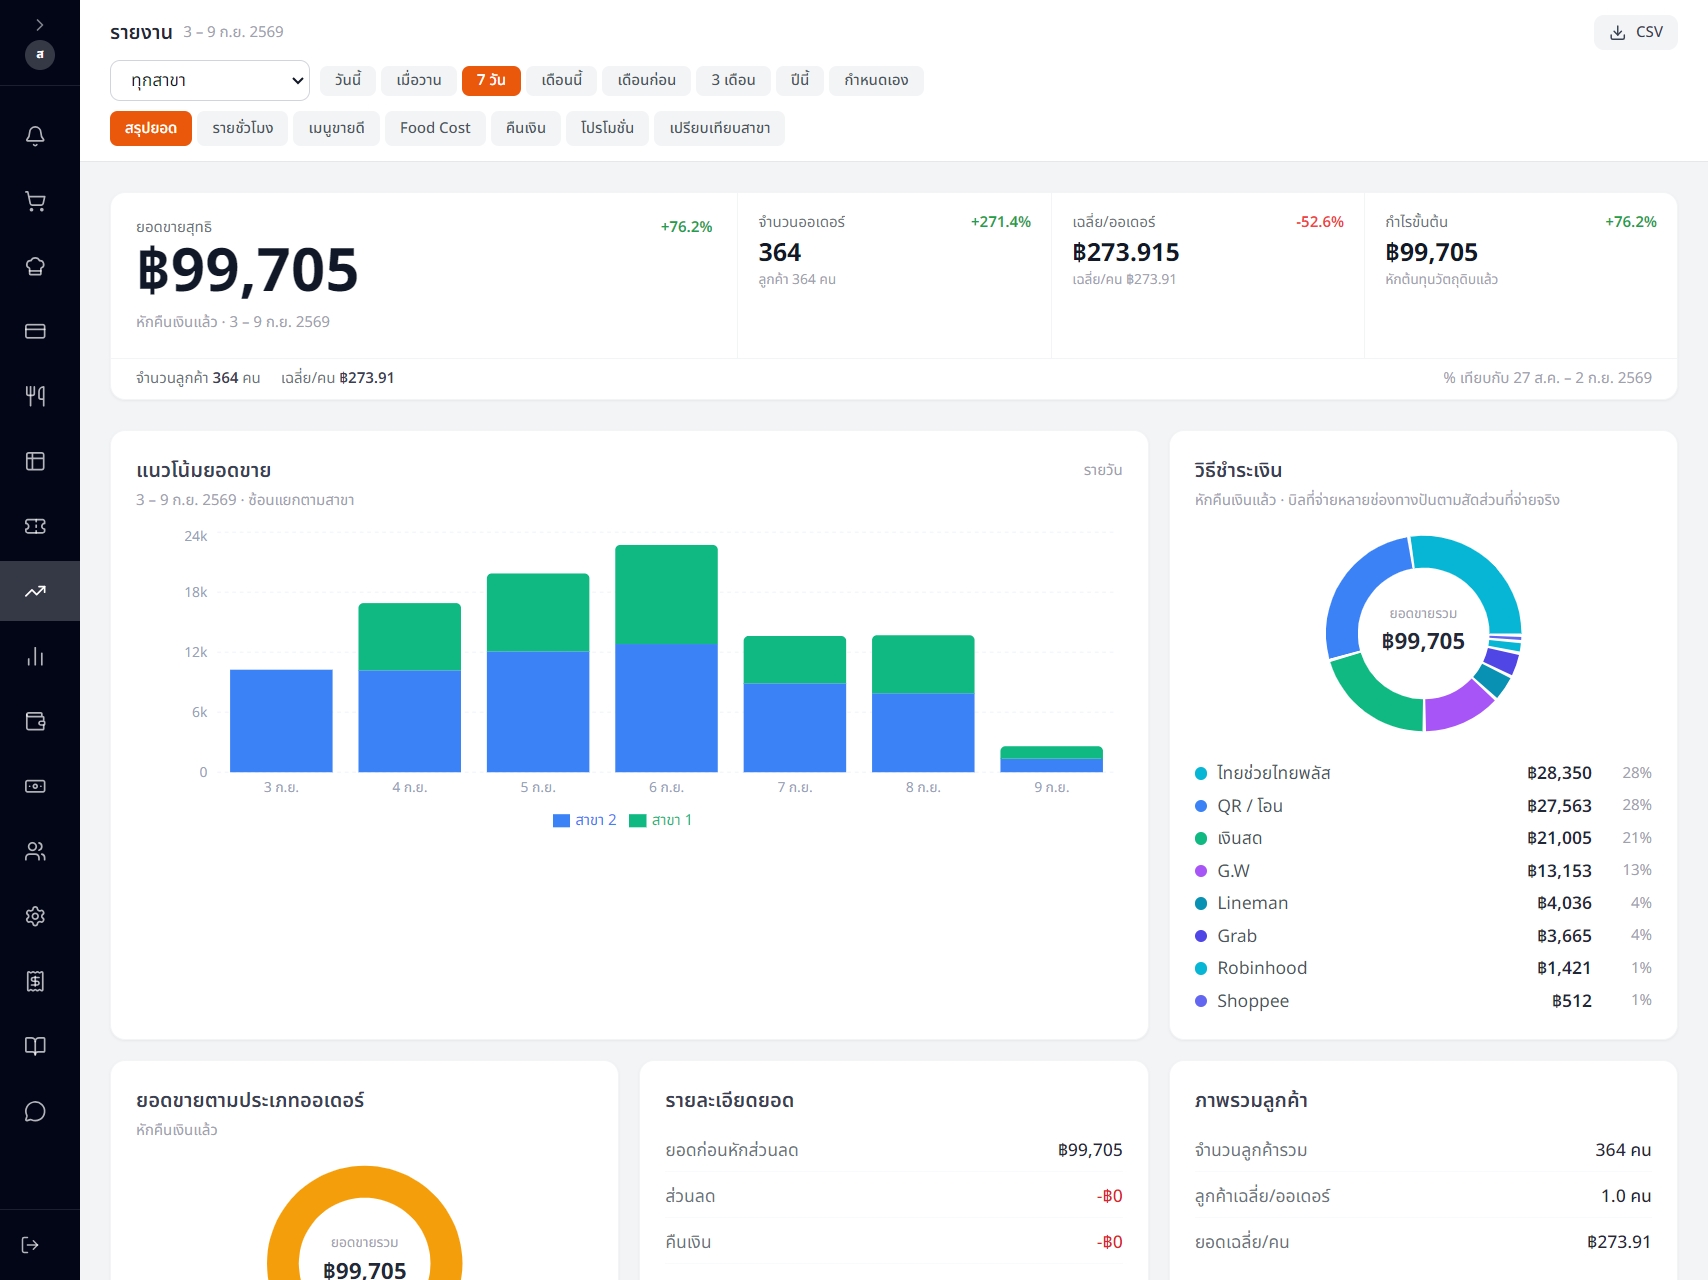Open the credit card icon in sidebar
The height and width of the screenshot is (1280, 1708).
[x=35, y=331]
